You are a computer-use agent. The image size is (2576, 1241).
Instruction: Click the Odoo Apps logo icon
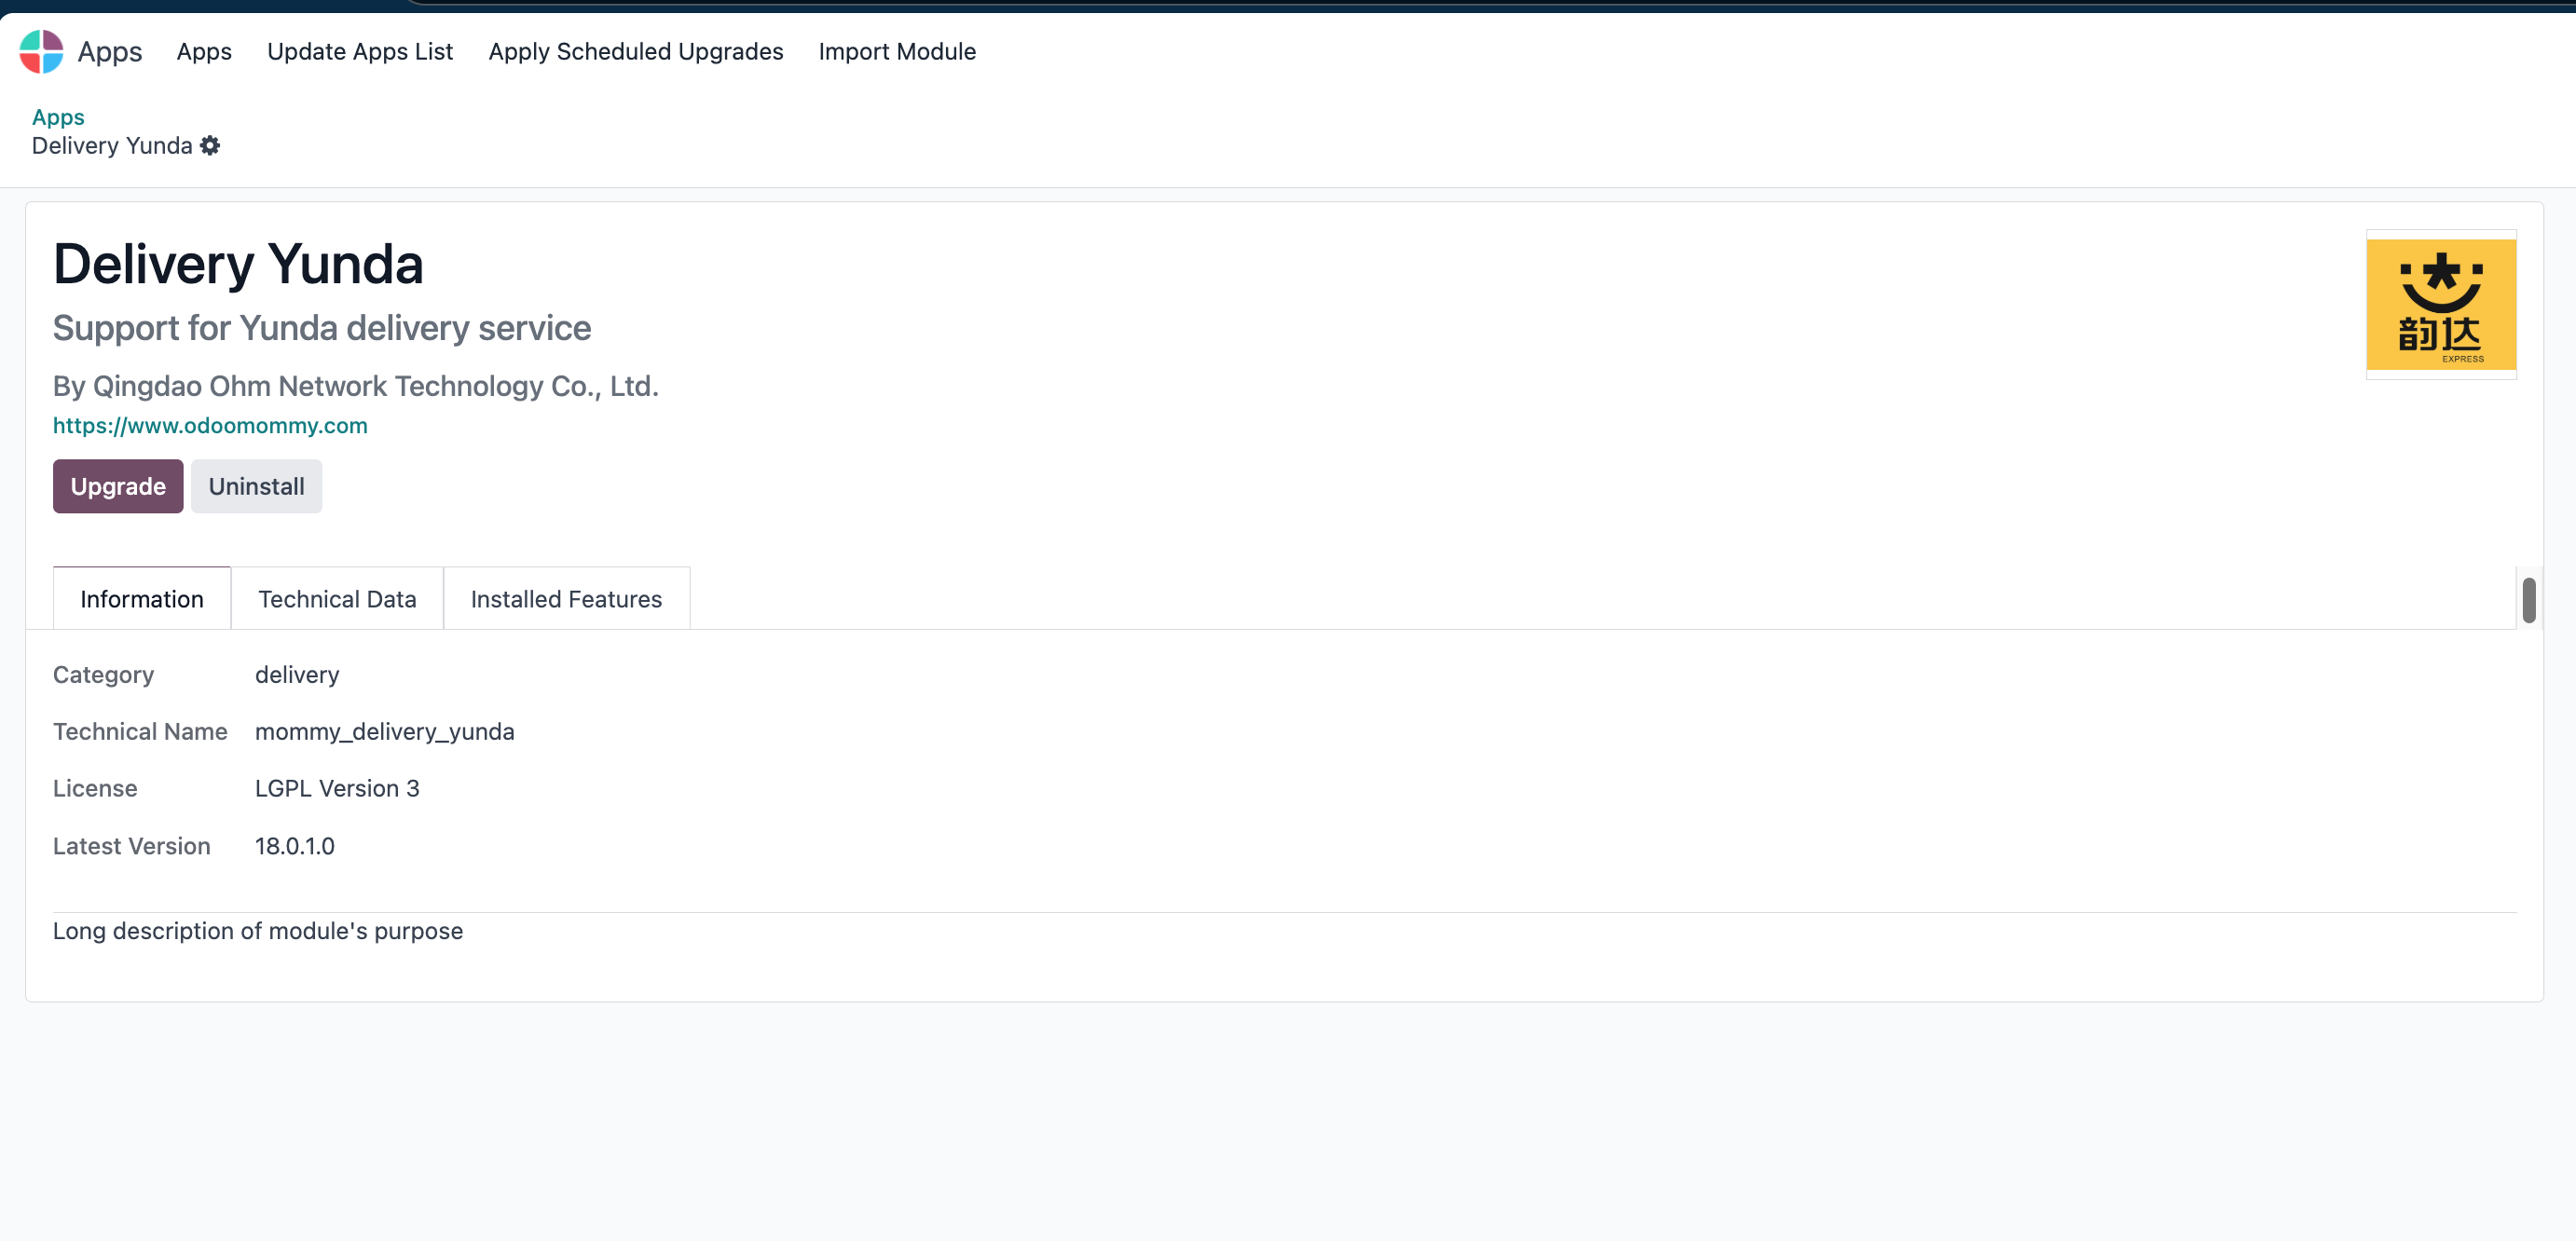coord(41,51)
